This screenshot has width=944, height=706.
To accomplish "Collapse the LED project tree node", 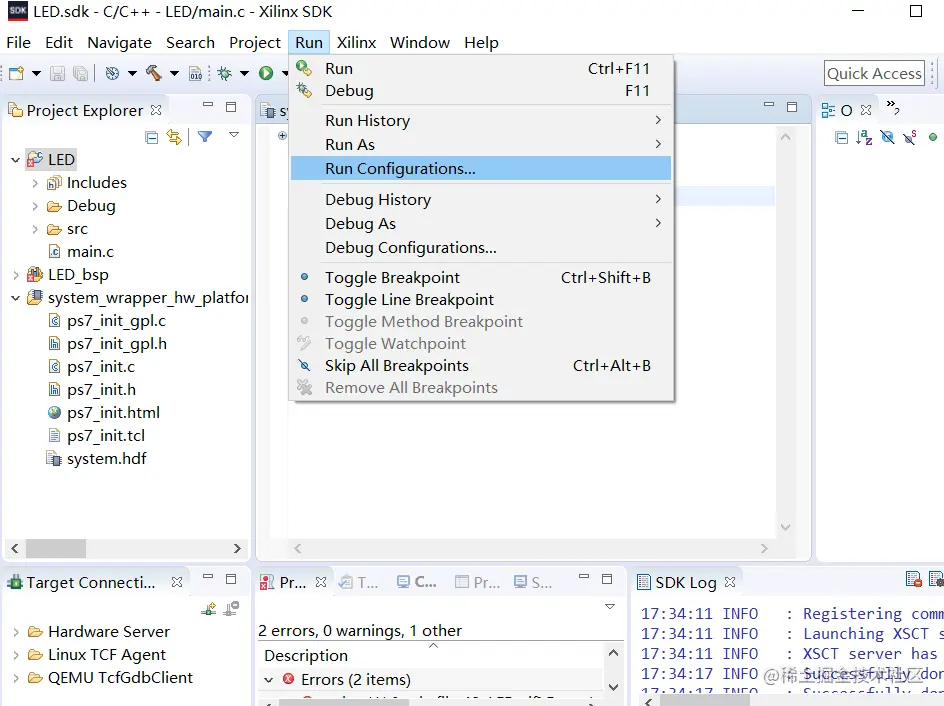I will point(16,160).
